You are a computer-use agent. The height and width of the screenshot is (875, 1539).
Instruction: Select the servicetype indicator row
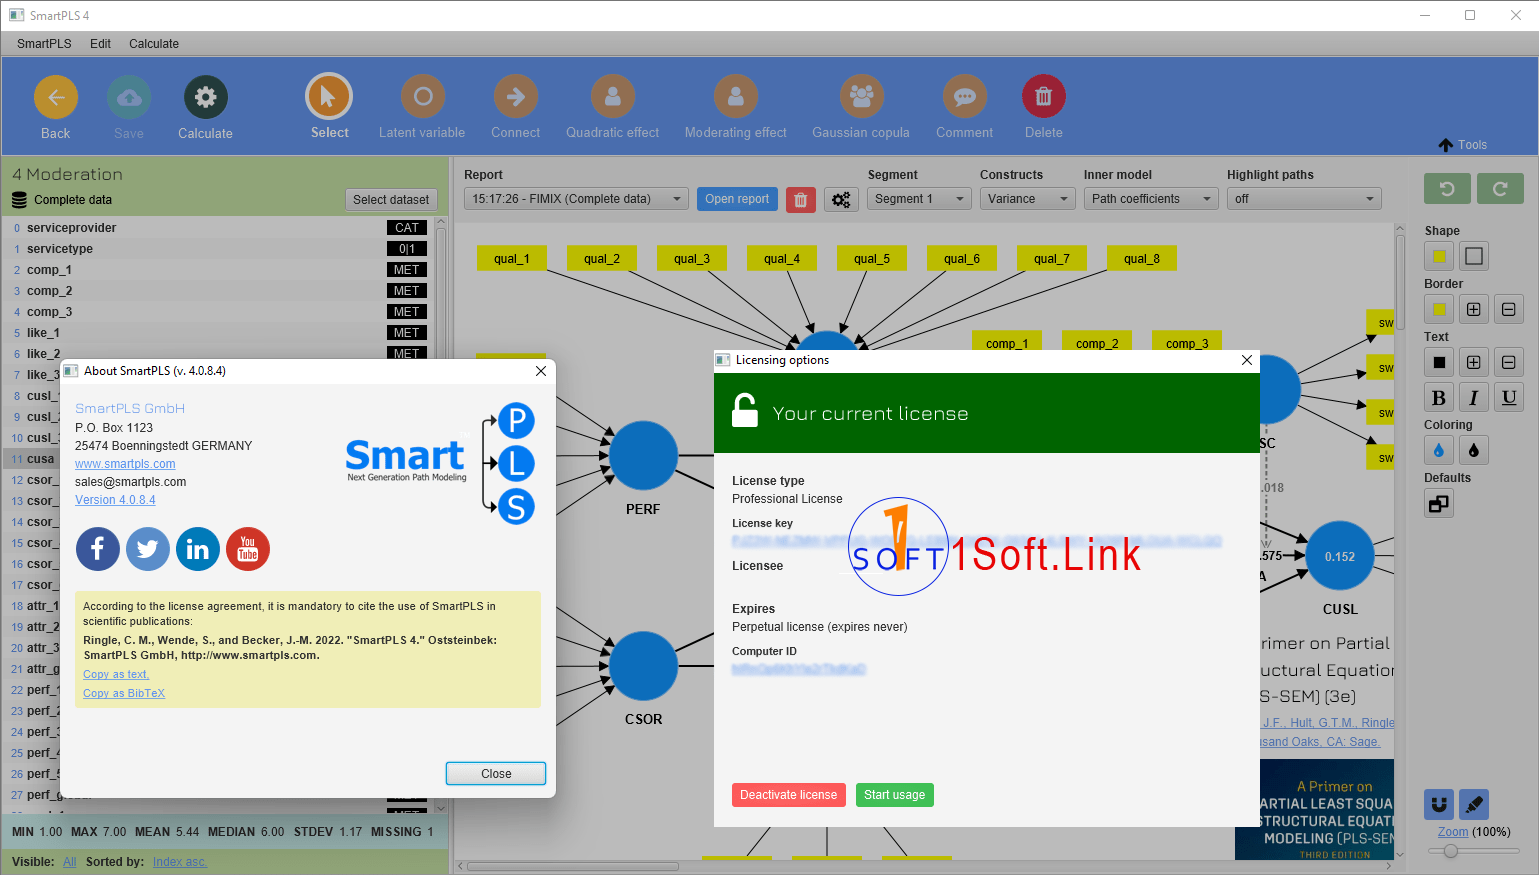click(220, 249)
